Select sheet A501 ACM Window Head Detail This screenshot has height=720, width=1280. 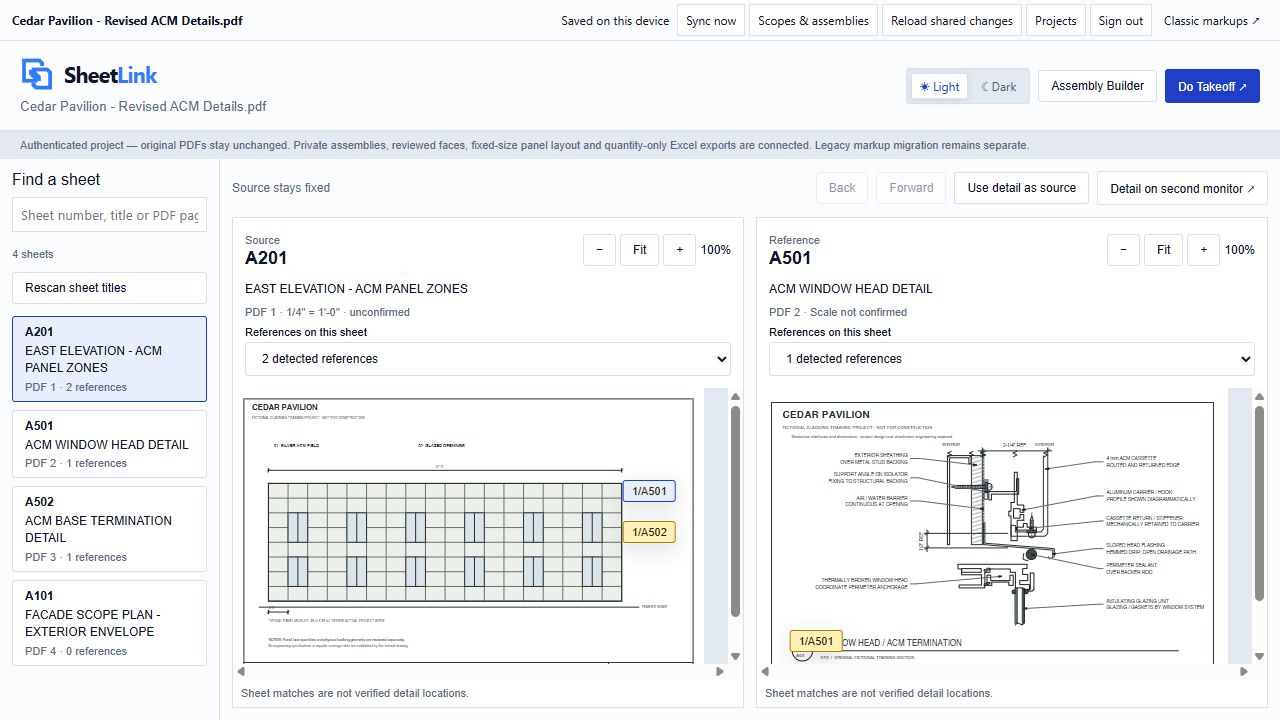point(109,444)
